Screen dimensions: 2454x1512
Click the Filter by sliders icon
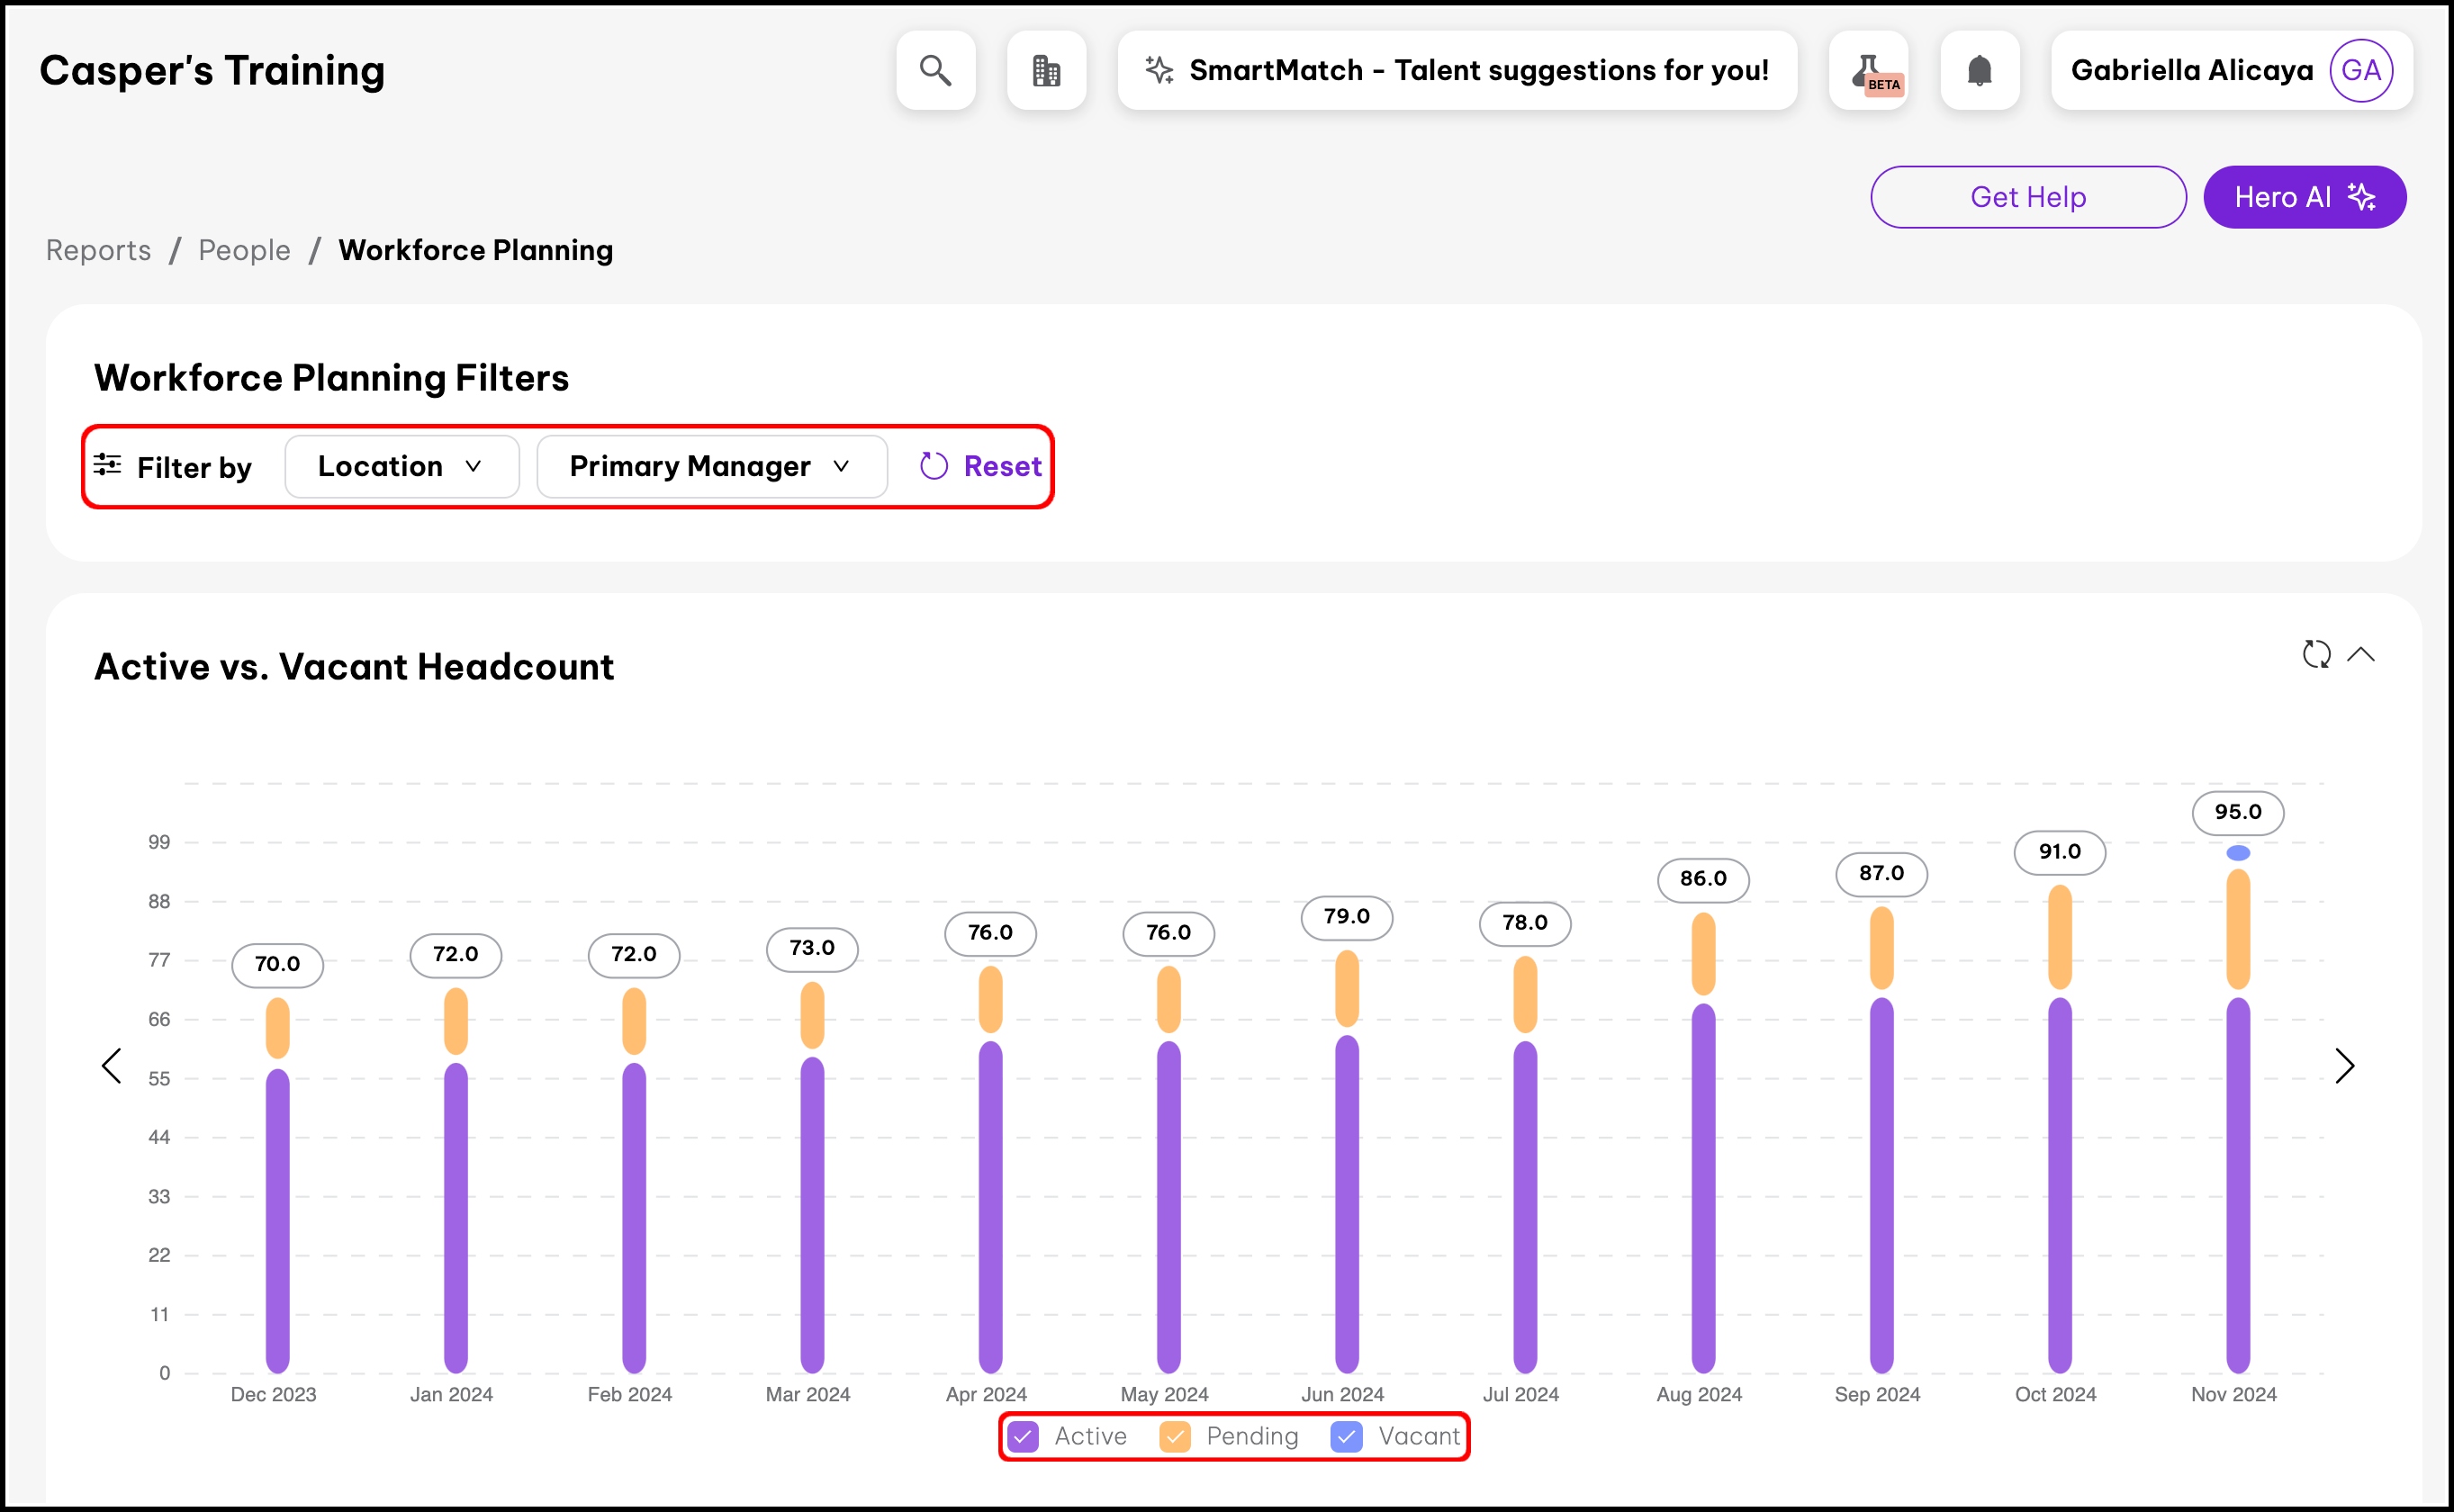(x=108, y=465)
